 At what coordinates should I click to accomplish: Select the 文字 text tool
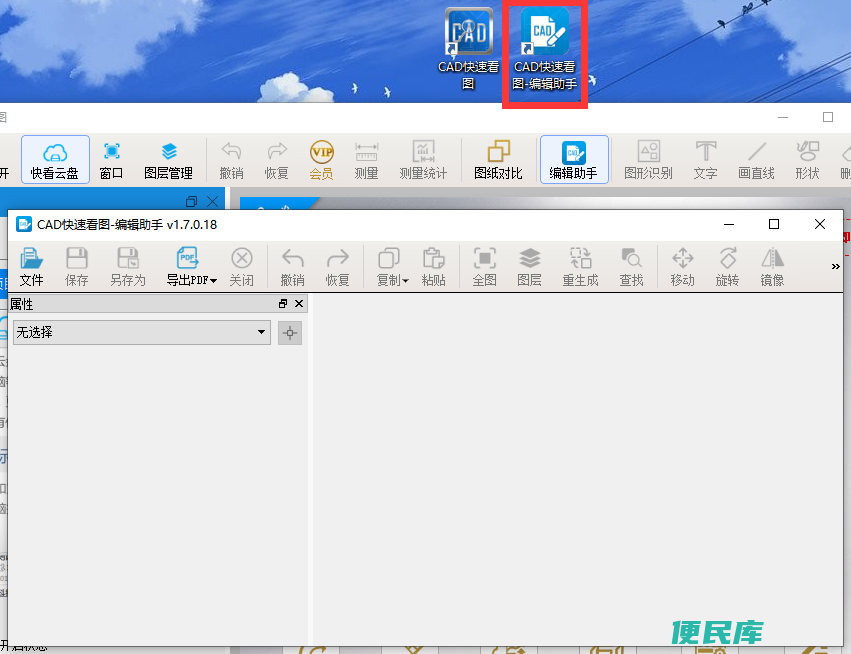706,160
